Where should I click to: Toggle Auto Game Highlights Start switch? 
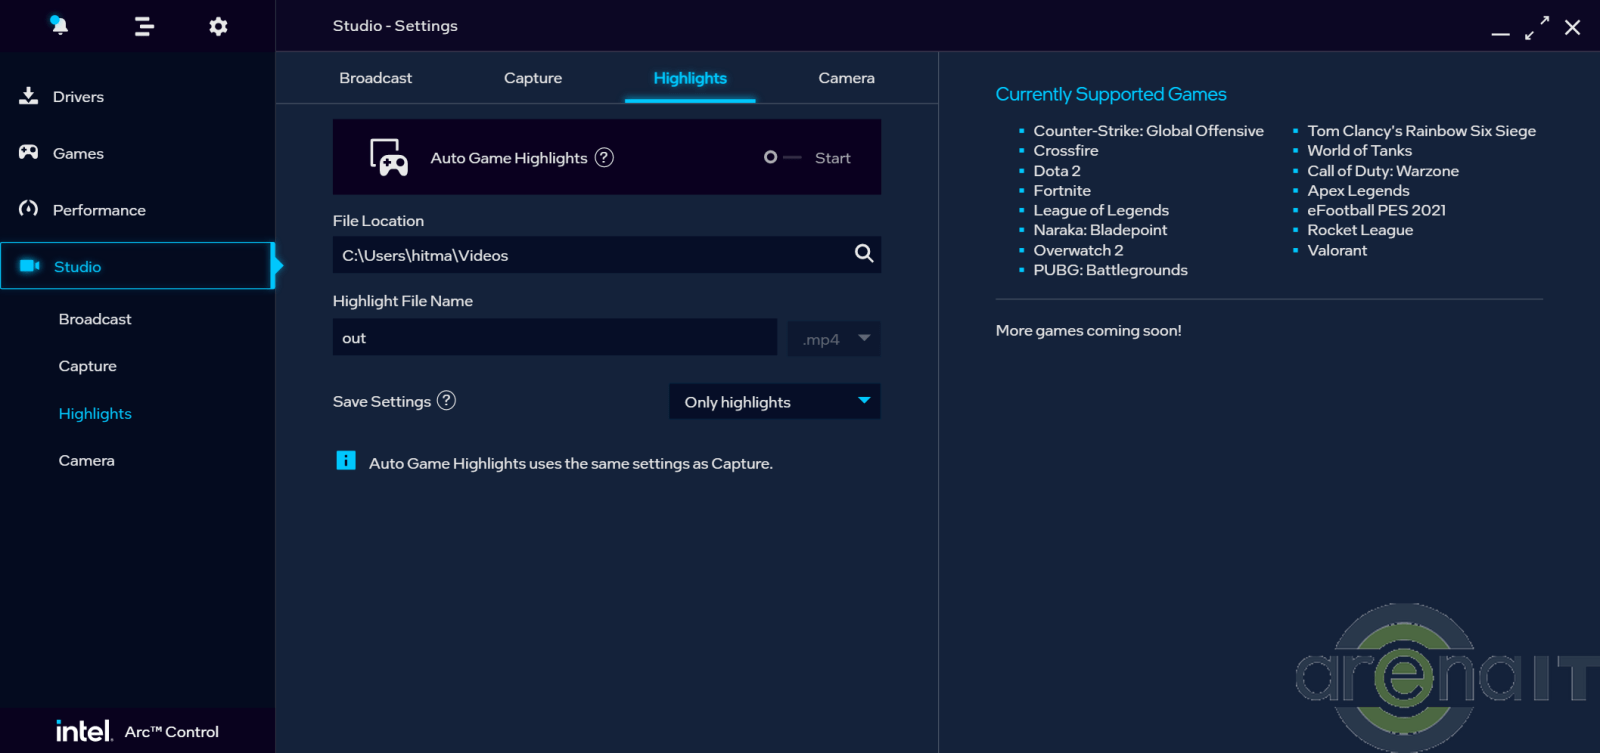pos(782,157)
